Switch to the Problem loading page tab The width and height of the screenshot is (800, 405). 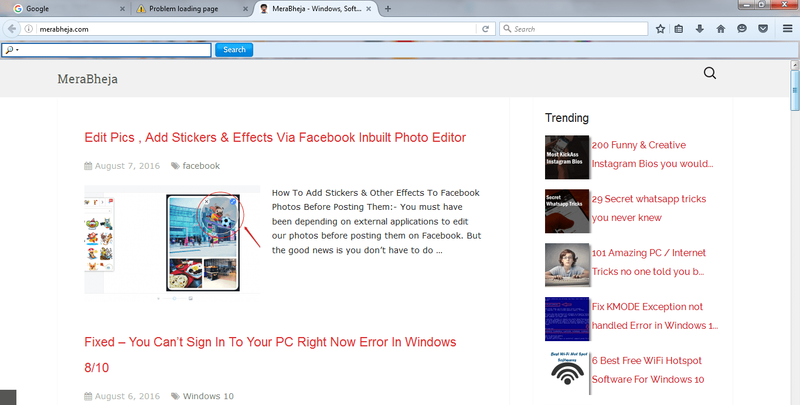tap(190, 9)
